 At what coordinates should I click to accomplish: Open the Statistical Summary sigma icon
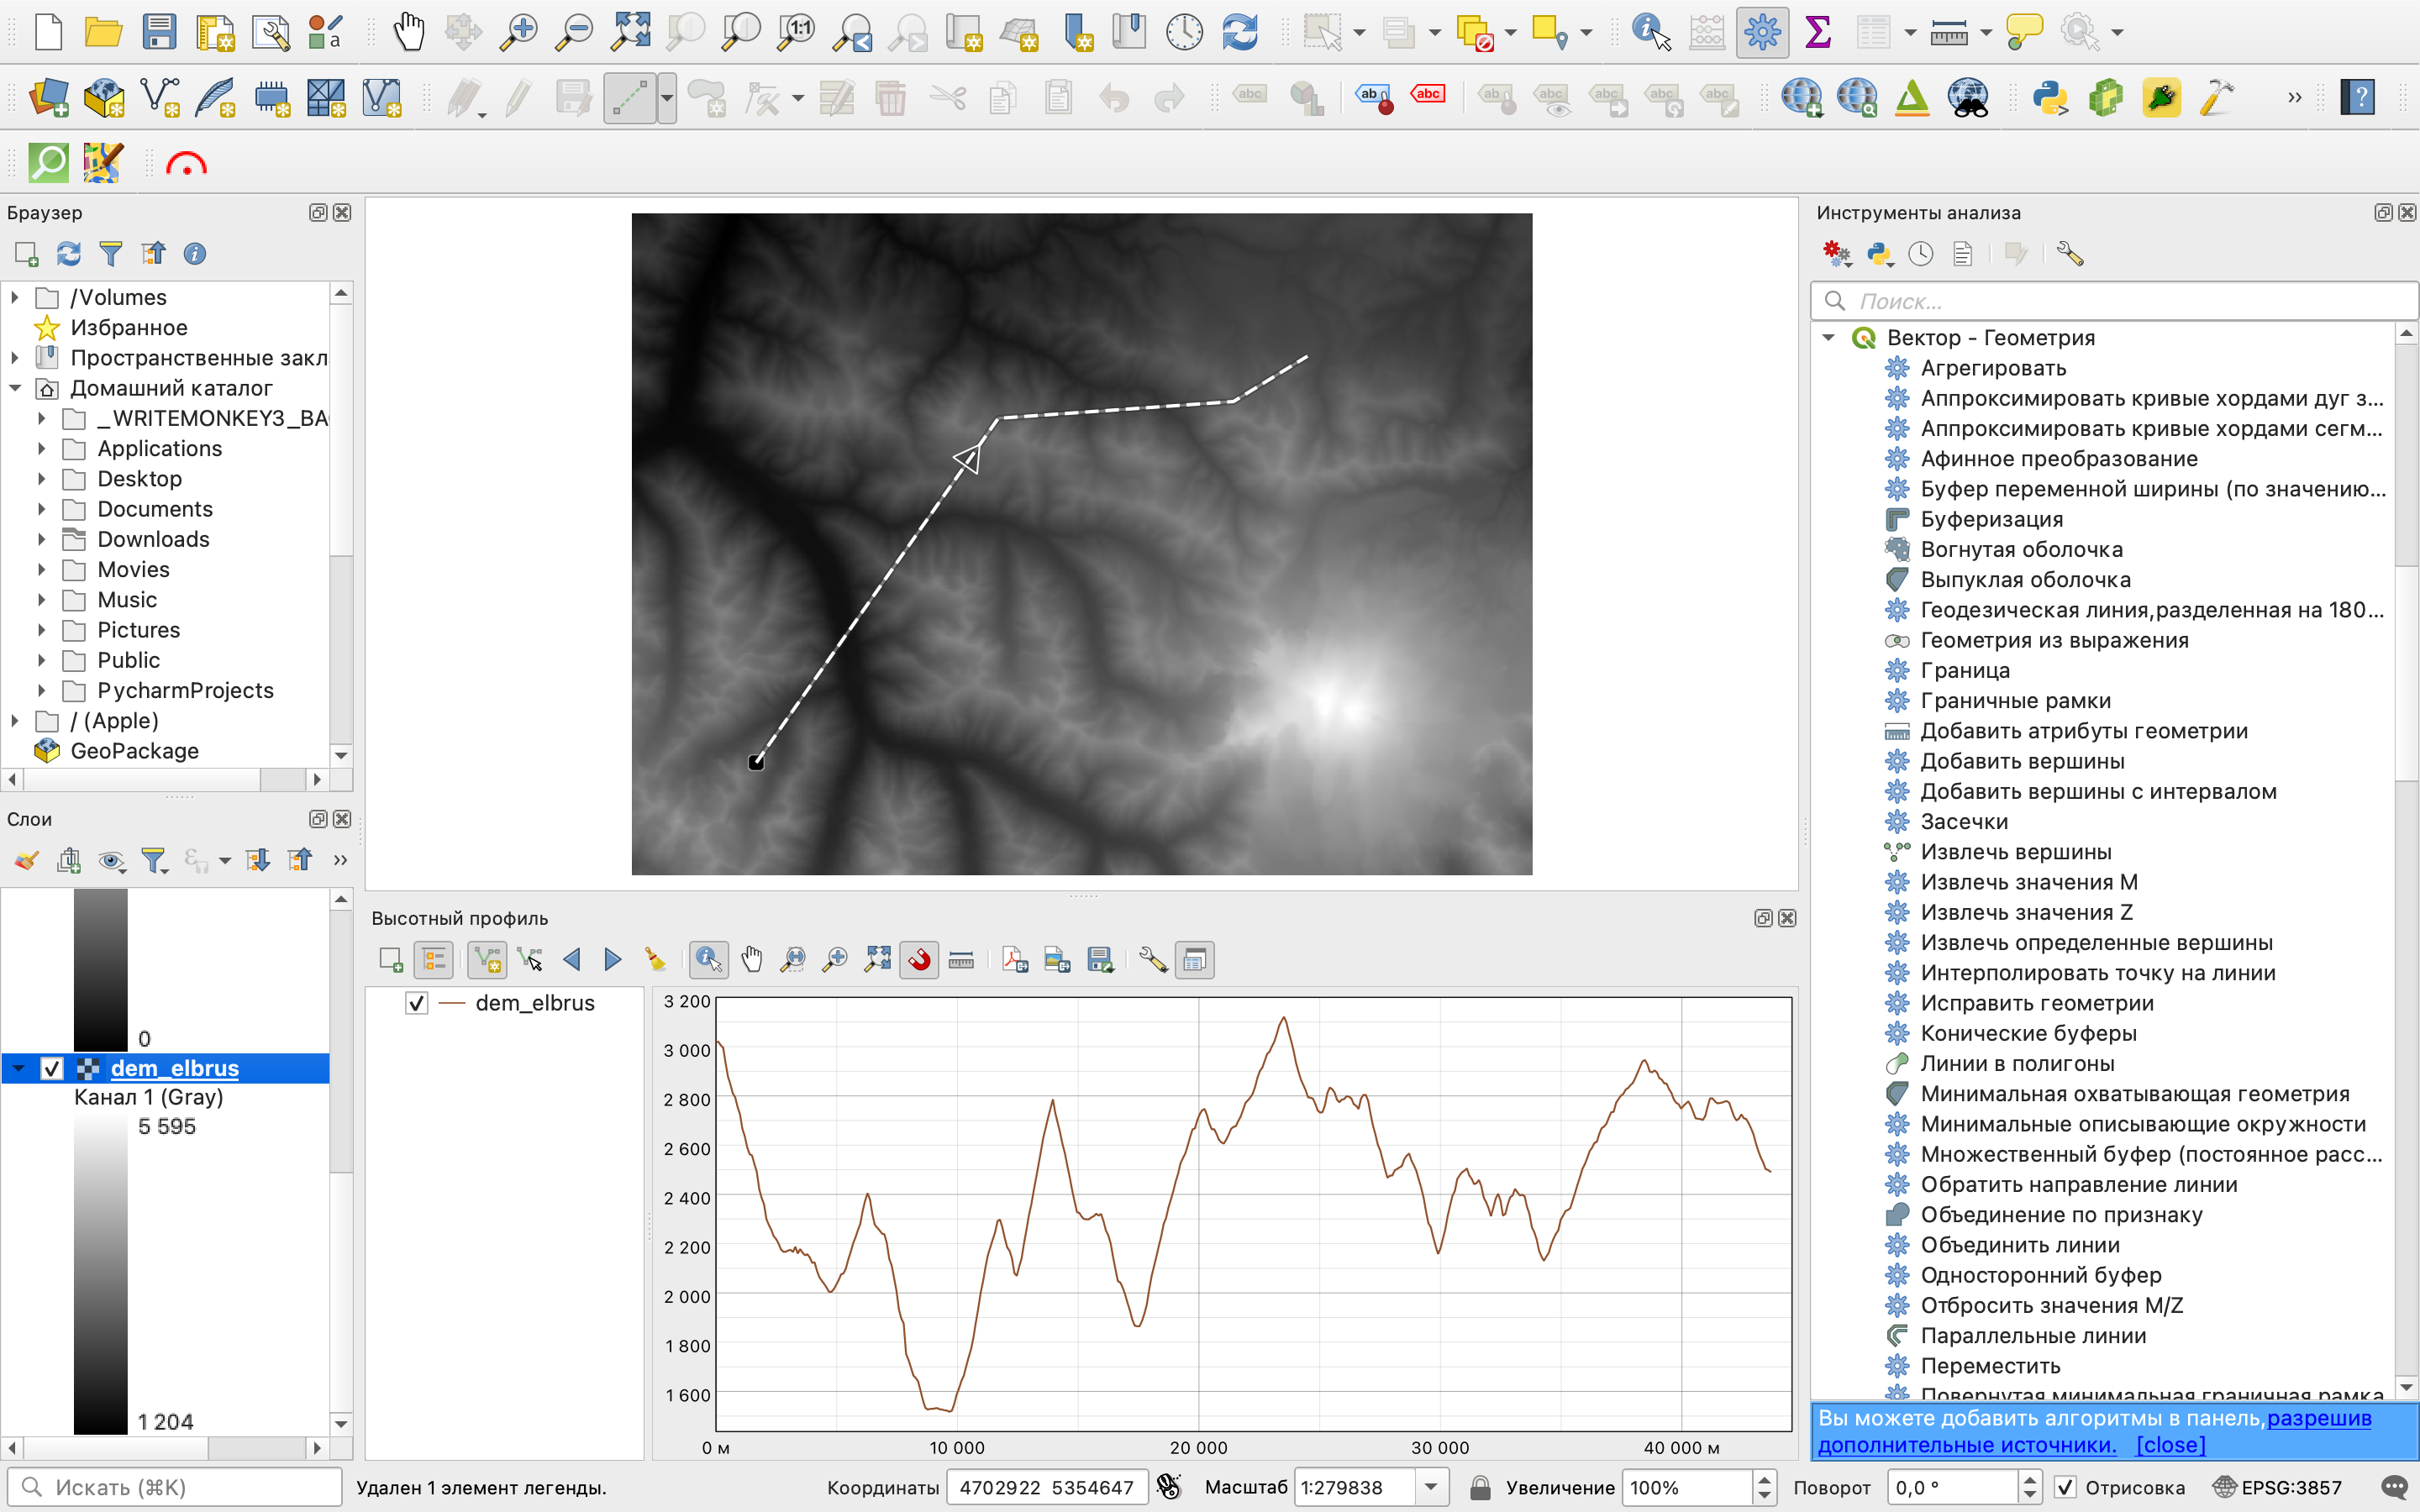1818,32
